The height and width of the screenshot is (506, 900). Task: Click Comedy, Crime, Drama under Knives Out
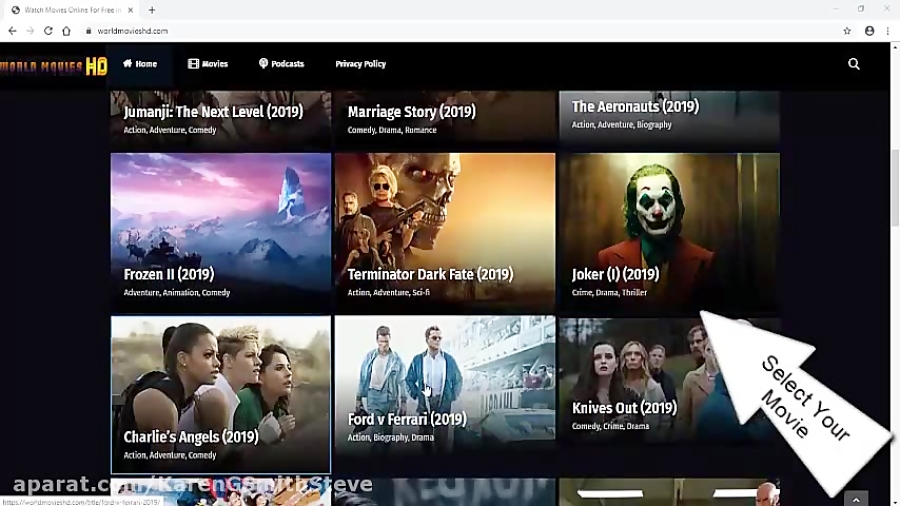[x=611, y=426]
